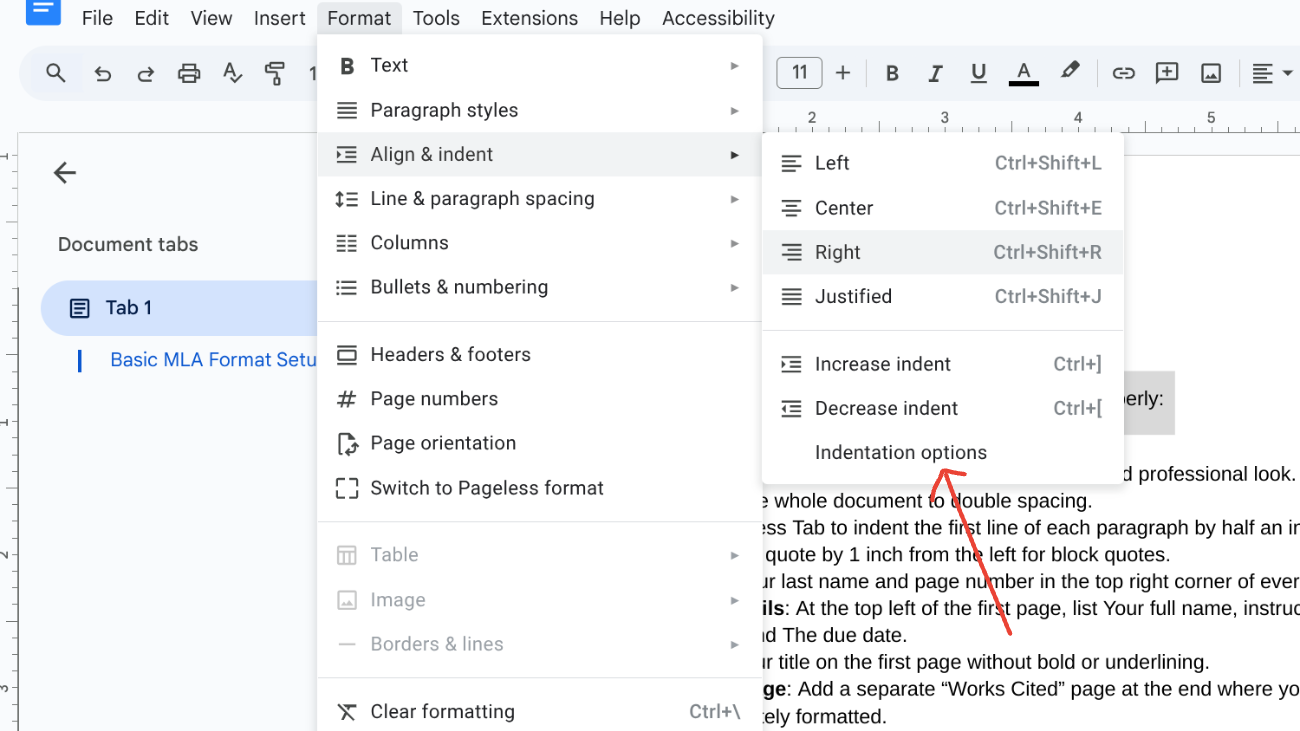1300x731 pixels.
Task: Expand the Bullets & numbering submenu
Action: 459,287
